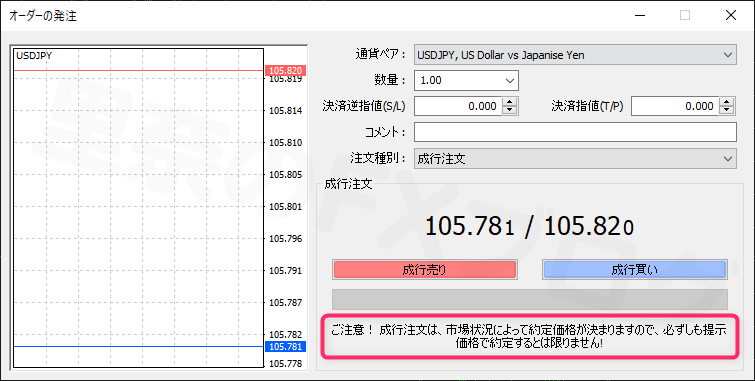Click the 105.801 axis price label
This screenshot has width=755, height=381.
[286, 207]
